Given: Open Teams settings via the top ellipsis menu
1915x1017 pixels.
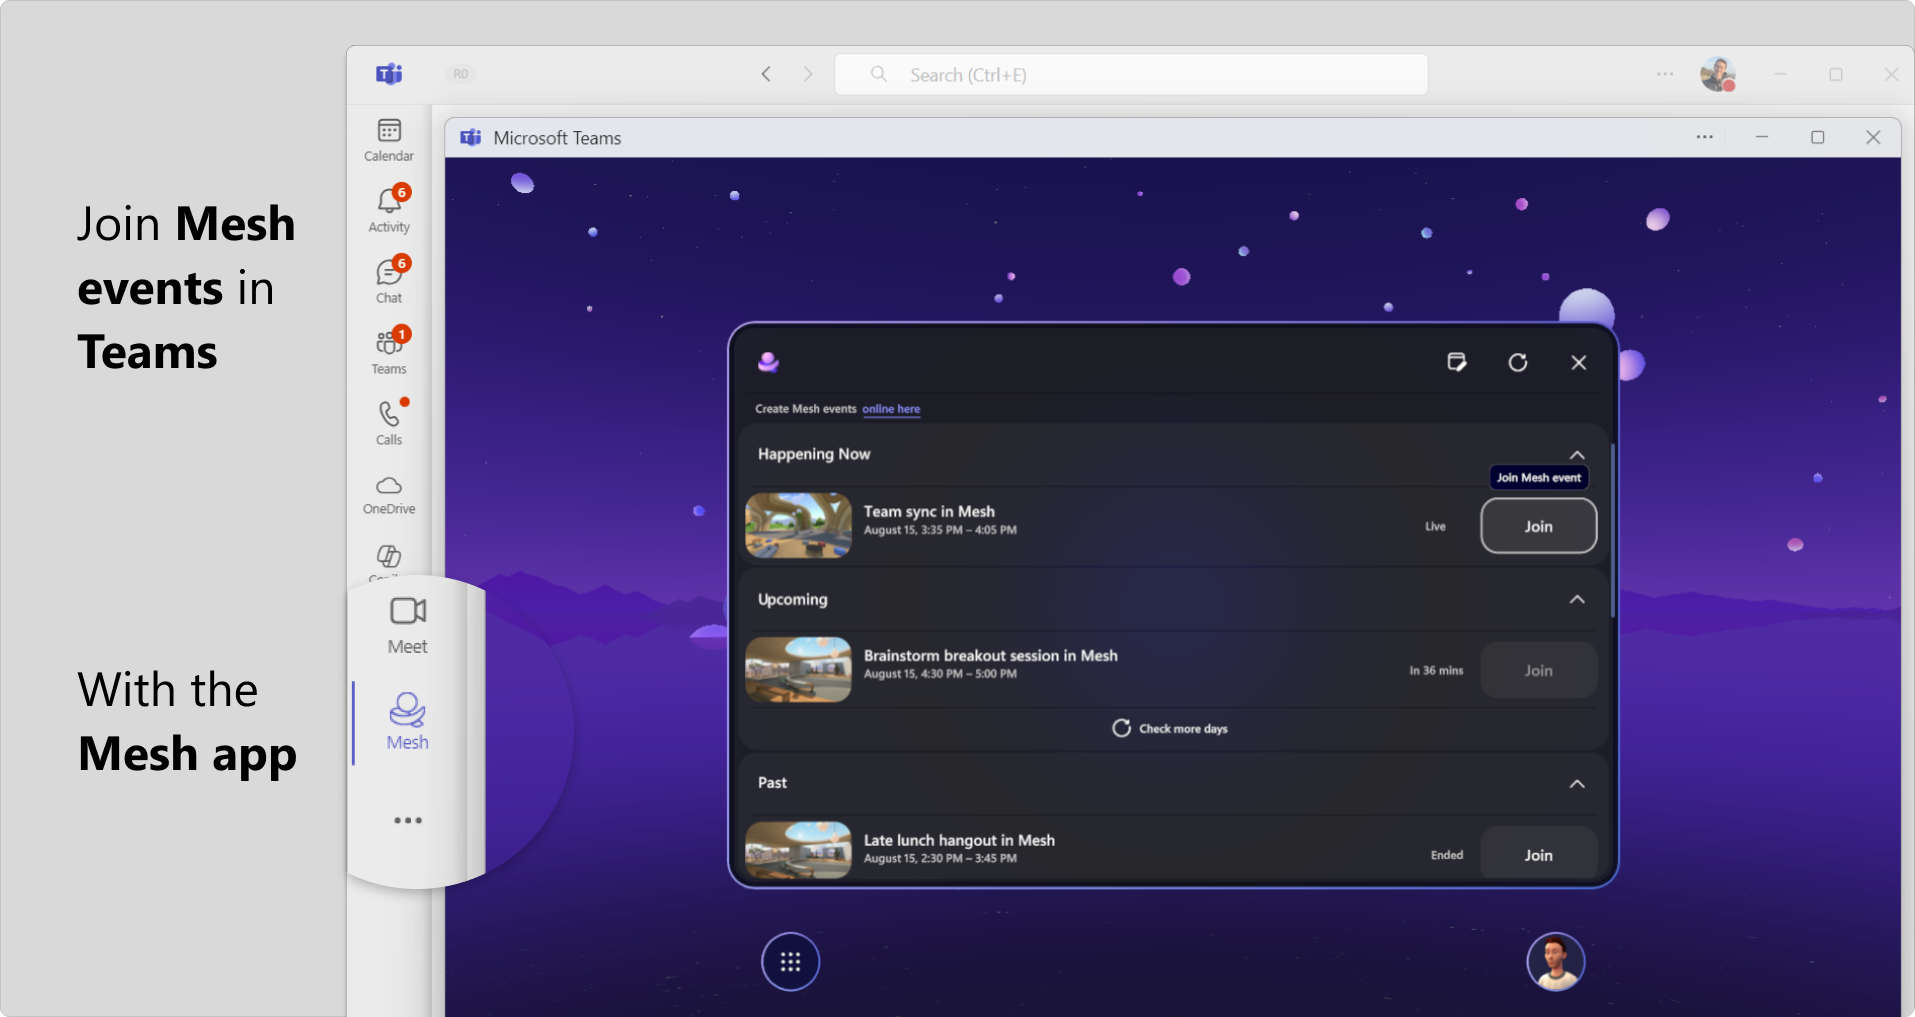Looking at the screenshot, I should 1664,74.
